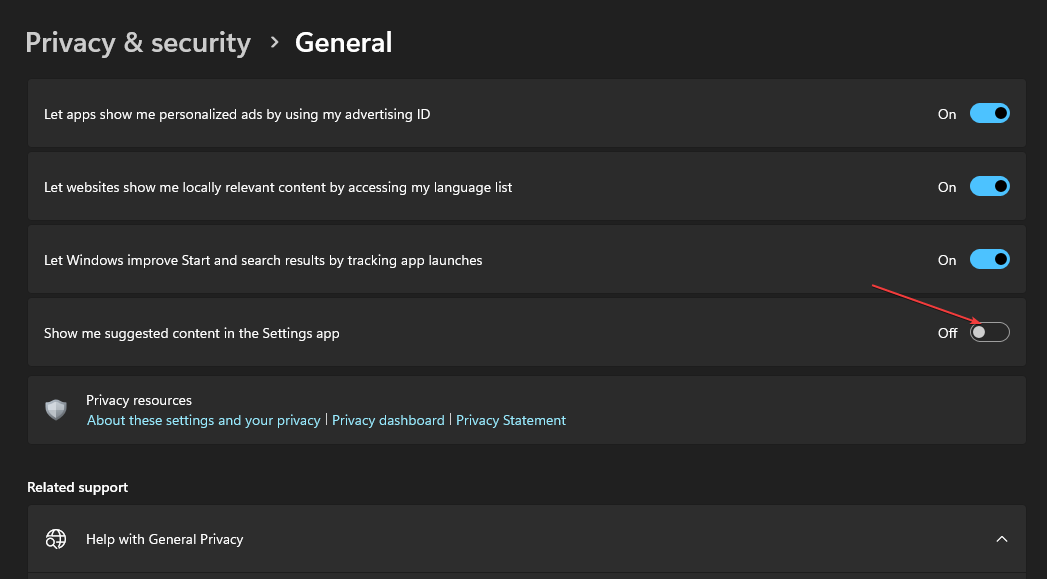Disable the language list access toggle
Screen dimensions: 1047x579
coord(989,187)
